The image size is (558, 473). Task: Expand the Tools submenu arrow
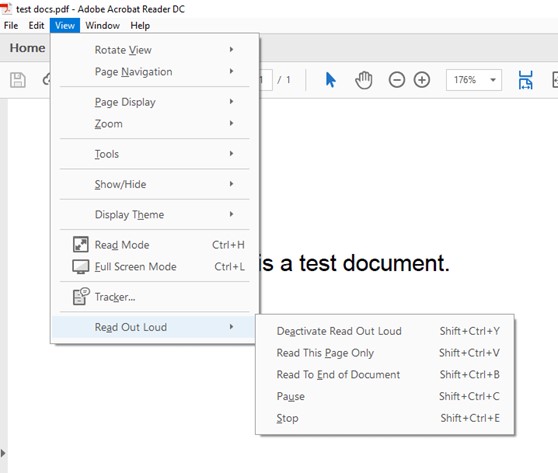pyautogui.click(x=232, y=153)
